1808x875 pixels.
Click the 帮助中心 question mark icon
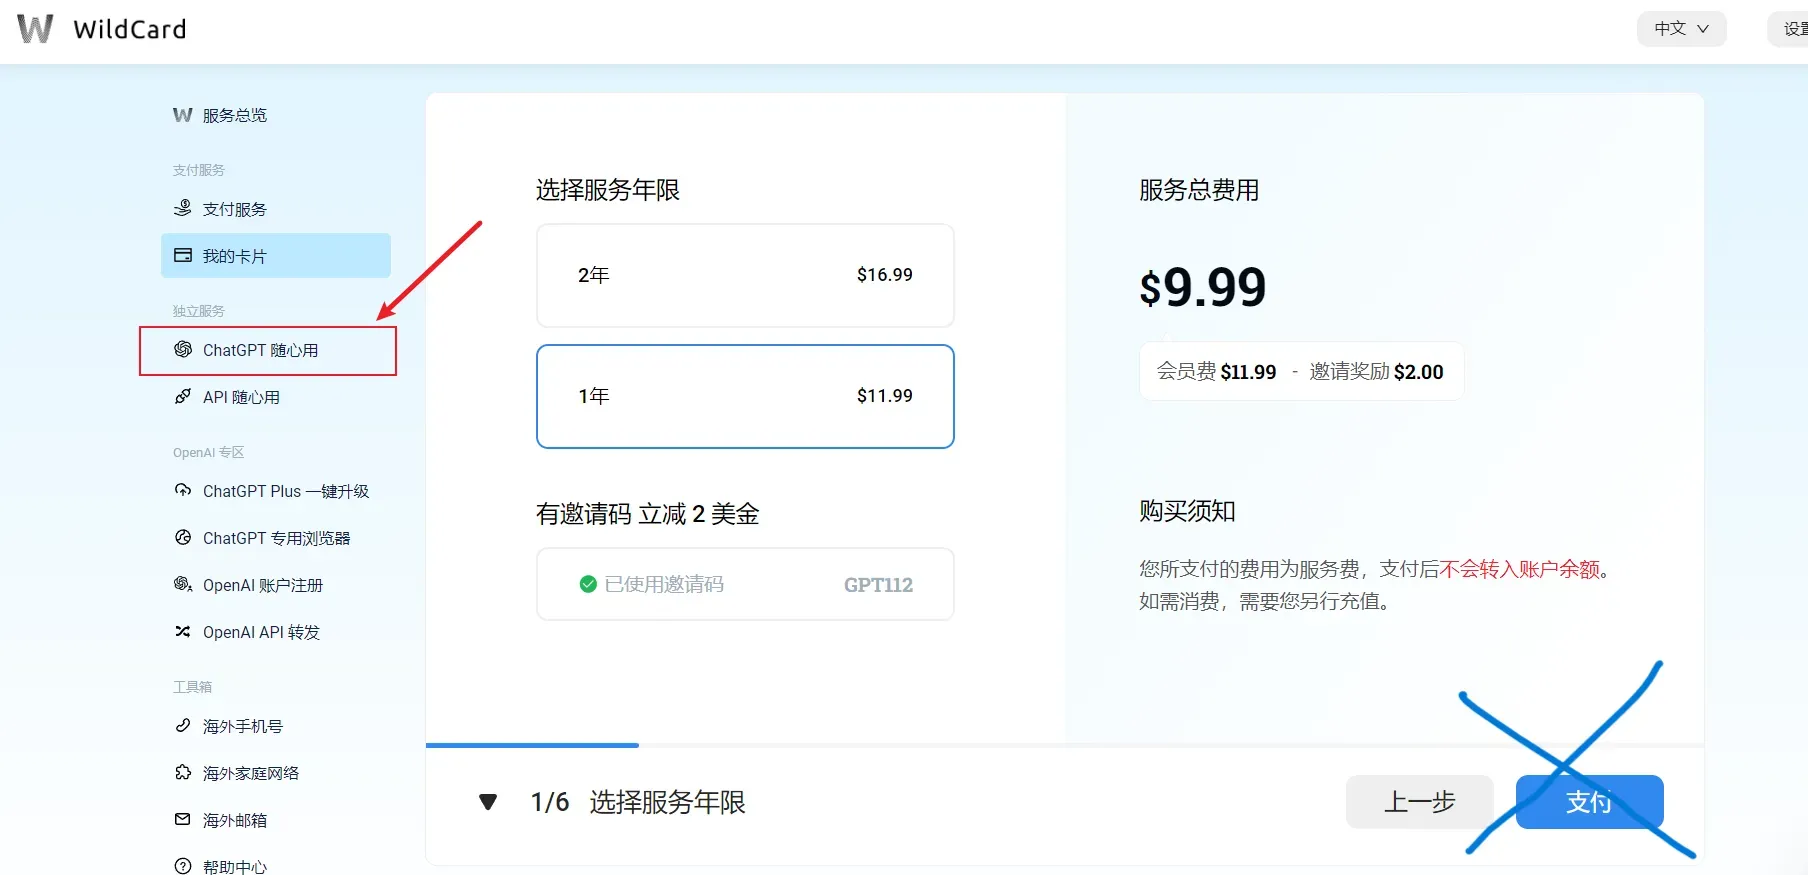tap(183, 866)
